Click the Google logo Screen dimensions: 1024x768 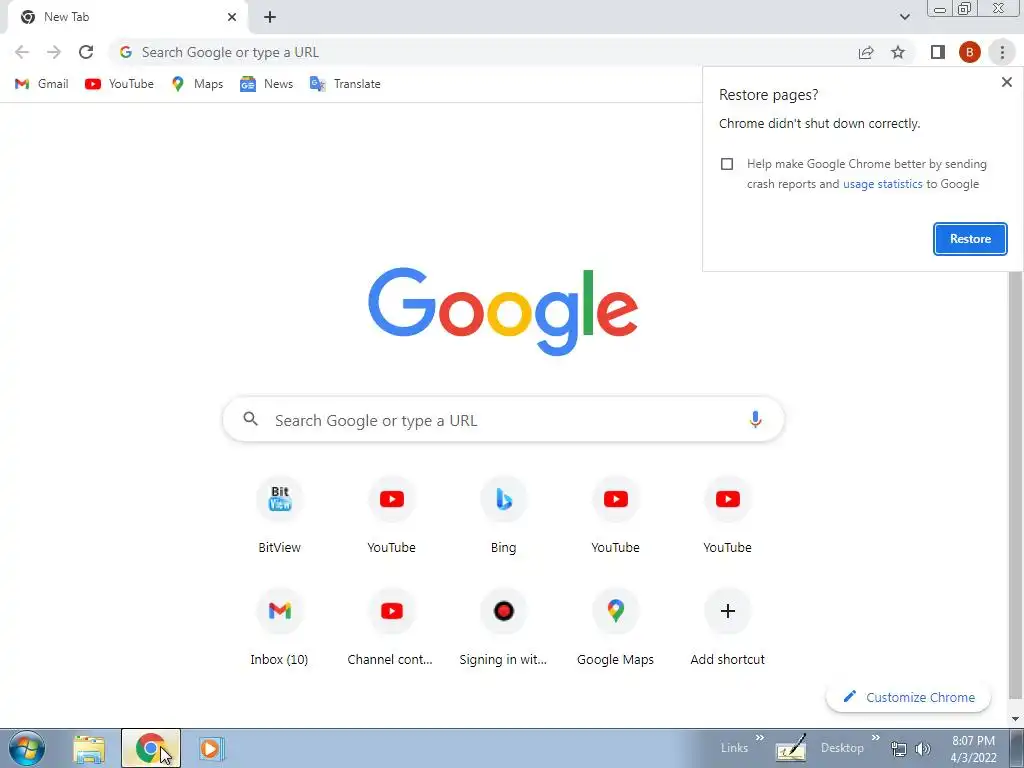point(503,311)
